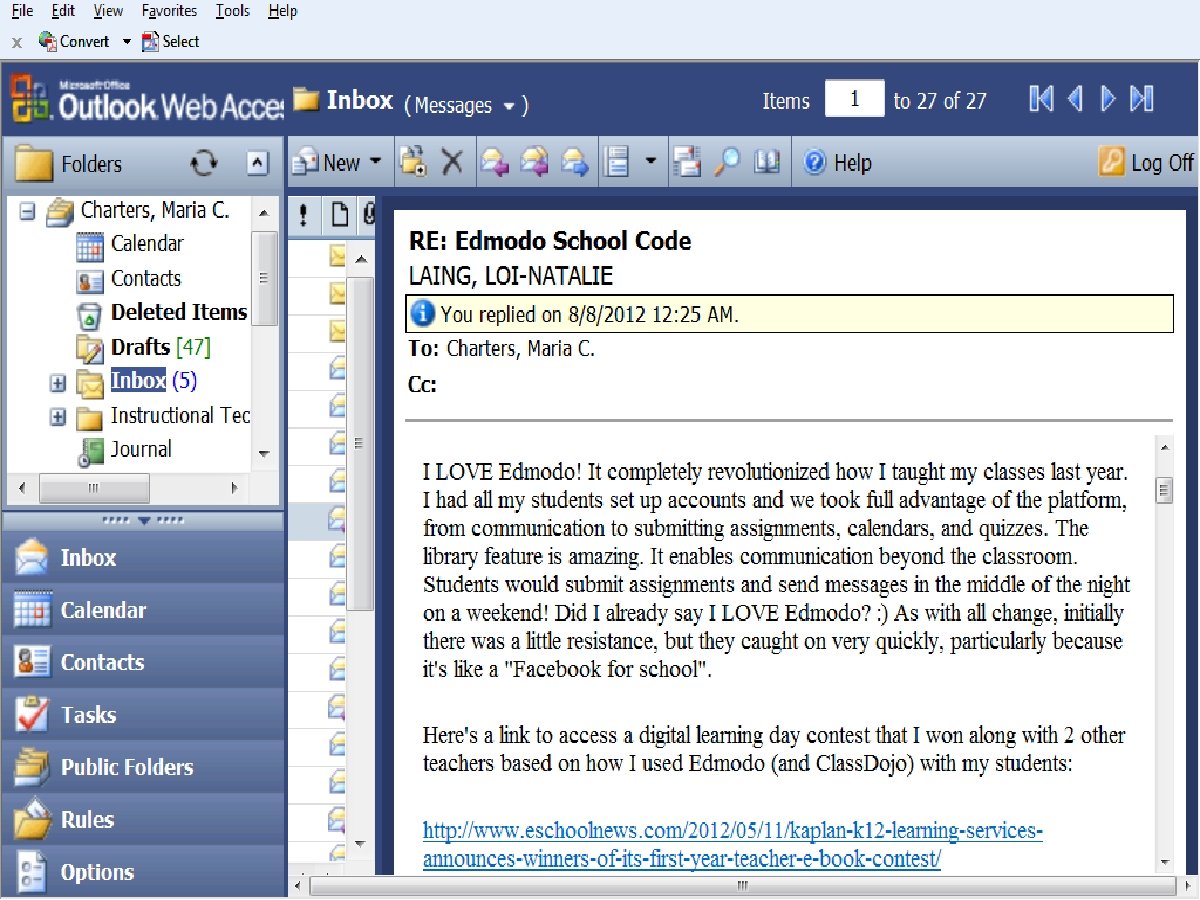Image resolution: width=1200 pixels, height=900 pixels.
Task: Sort by Importance column header
Action: click(x=303, y=215)
